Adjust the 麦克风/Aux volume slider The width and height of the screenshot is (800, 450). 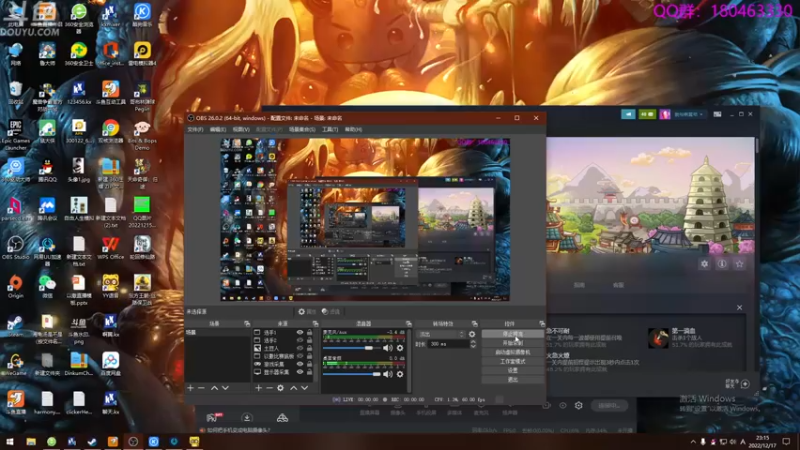point(352,348)
